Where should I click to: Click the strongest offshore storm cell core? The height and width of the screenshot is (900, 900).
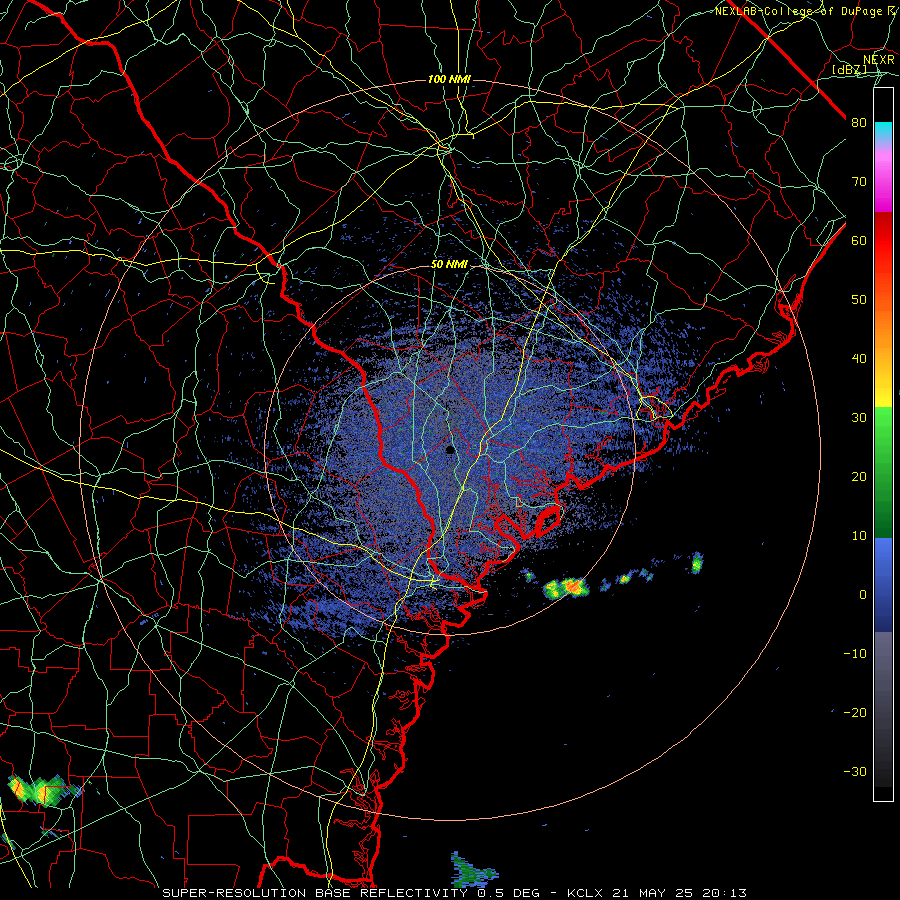click(x=572, y=587)
